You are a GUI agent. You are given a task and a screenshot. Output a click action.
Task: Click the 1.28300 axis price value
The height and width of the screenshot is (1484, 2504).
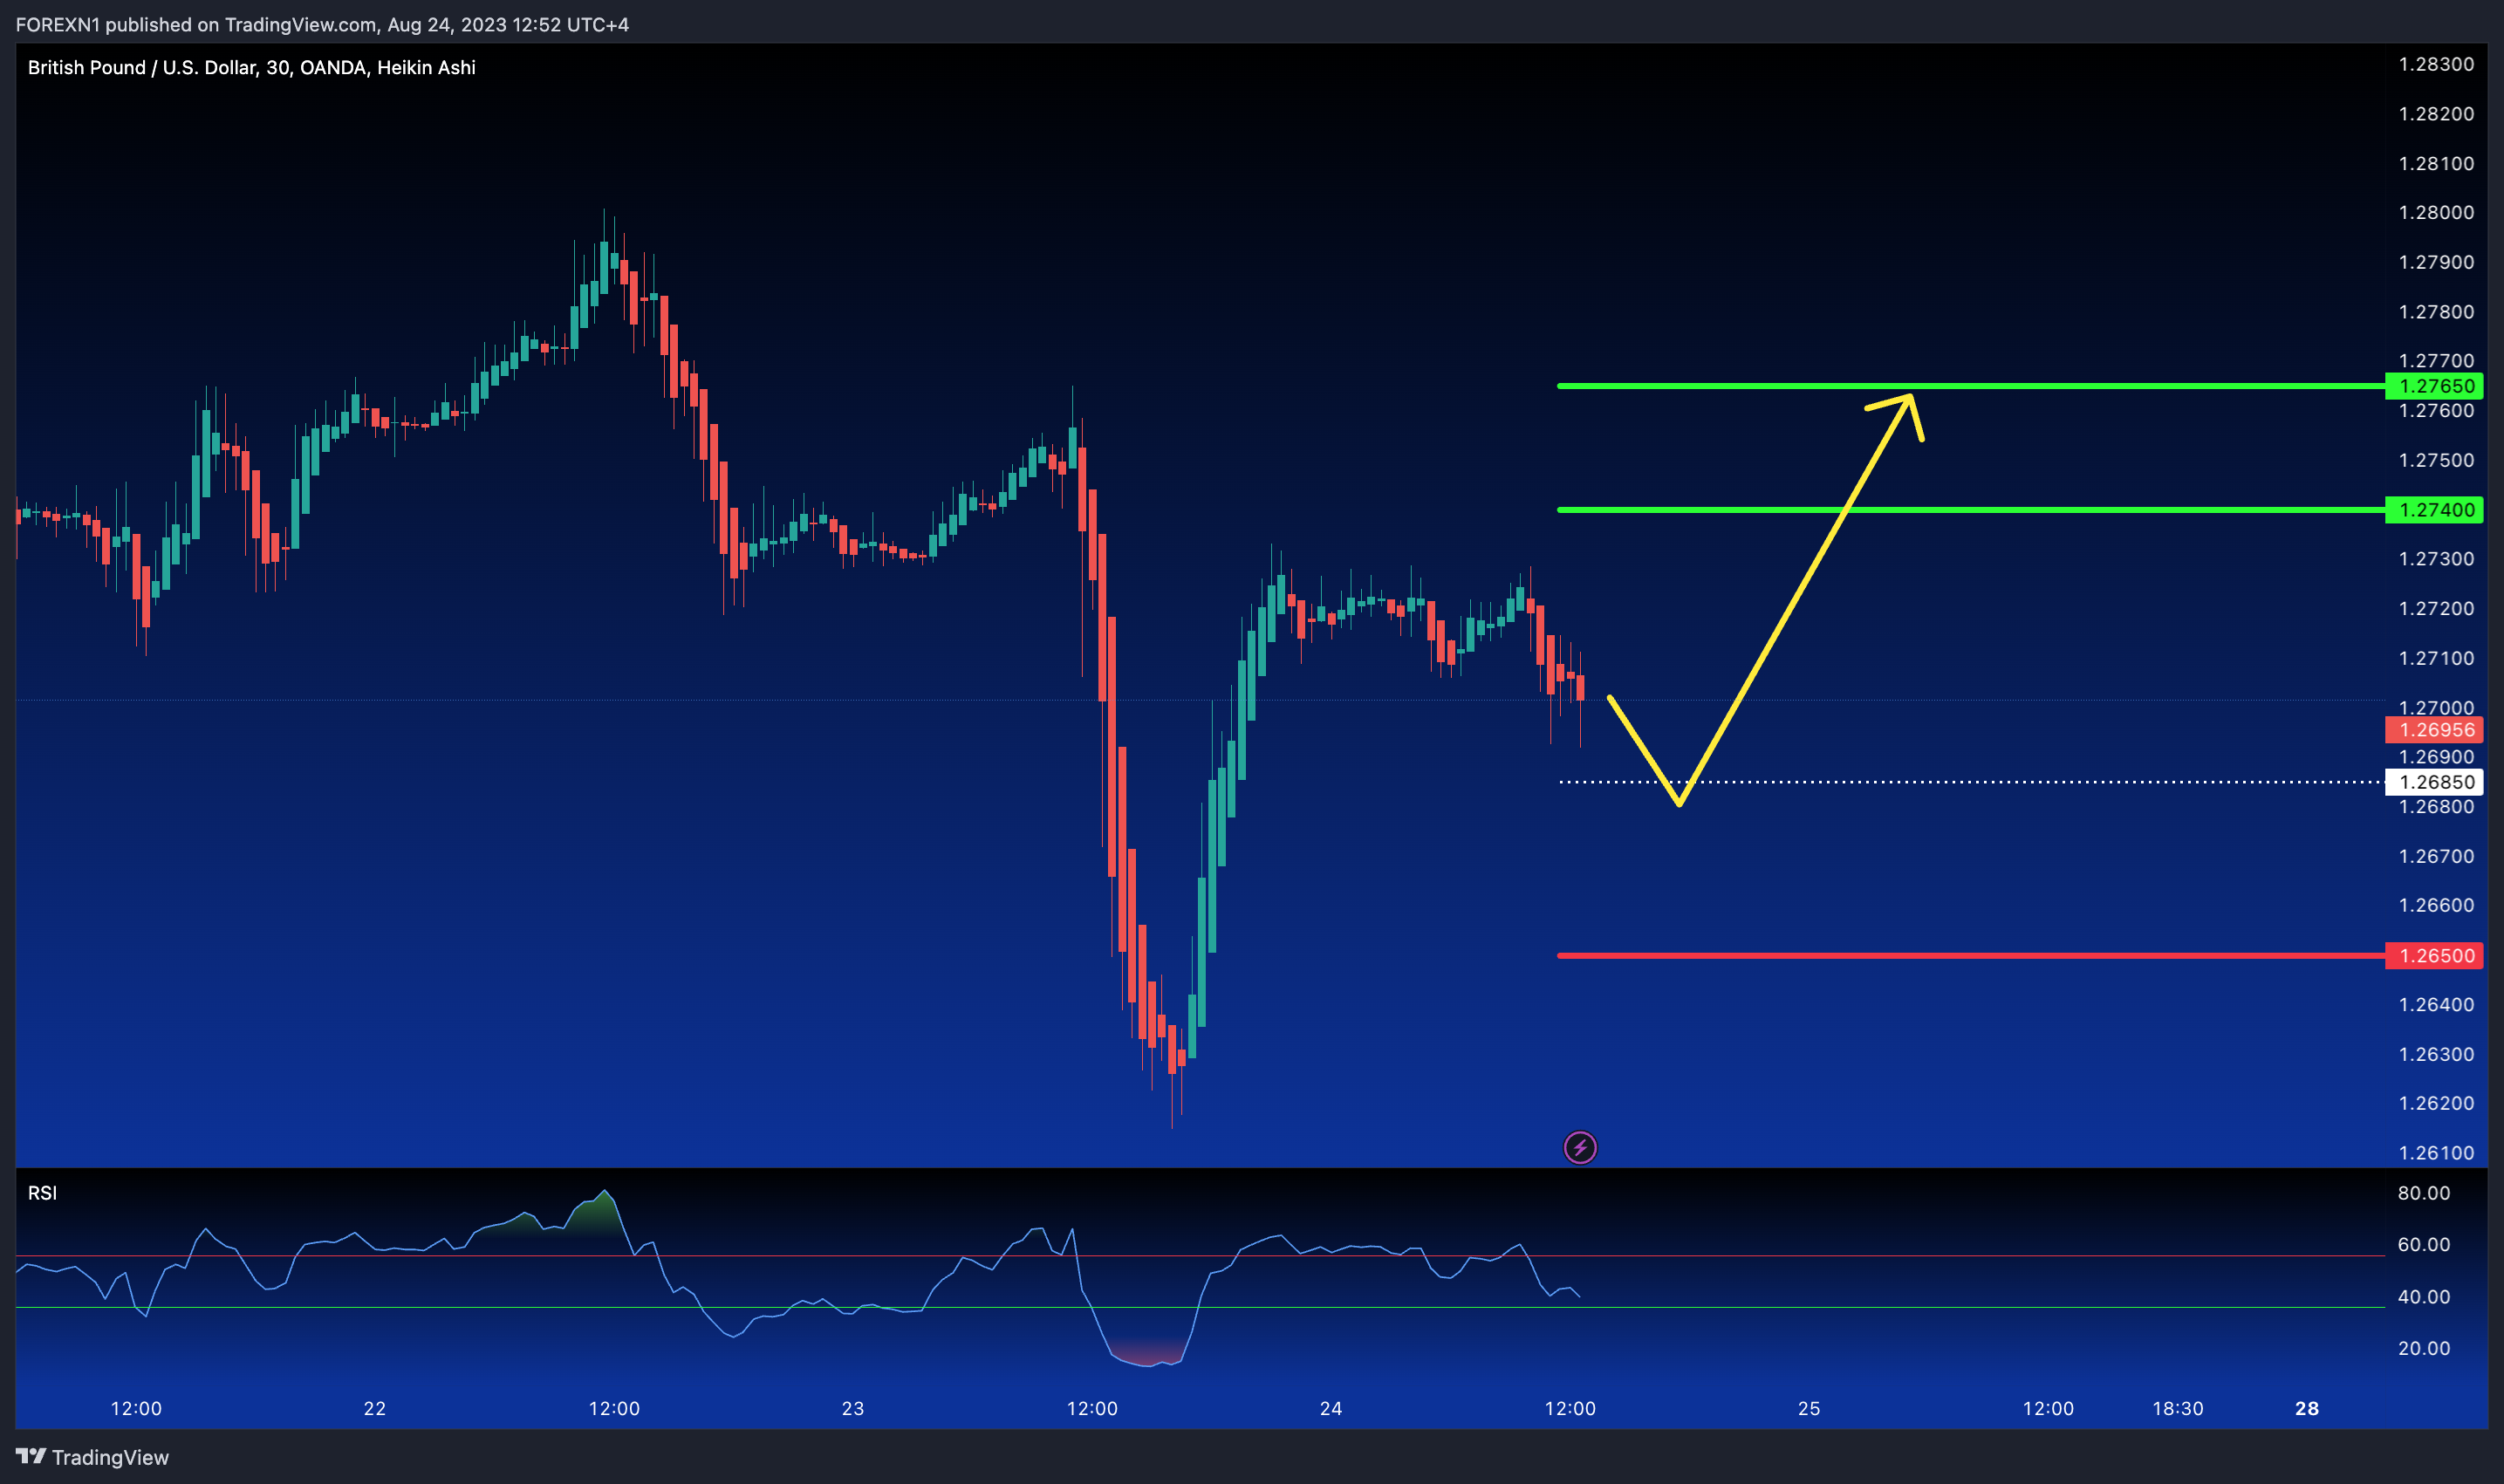(2436, 64)
